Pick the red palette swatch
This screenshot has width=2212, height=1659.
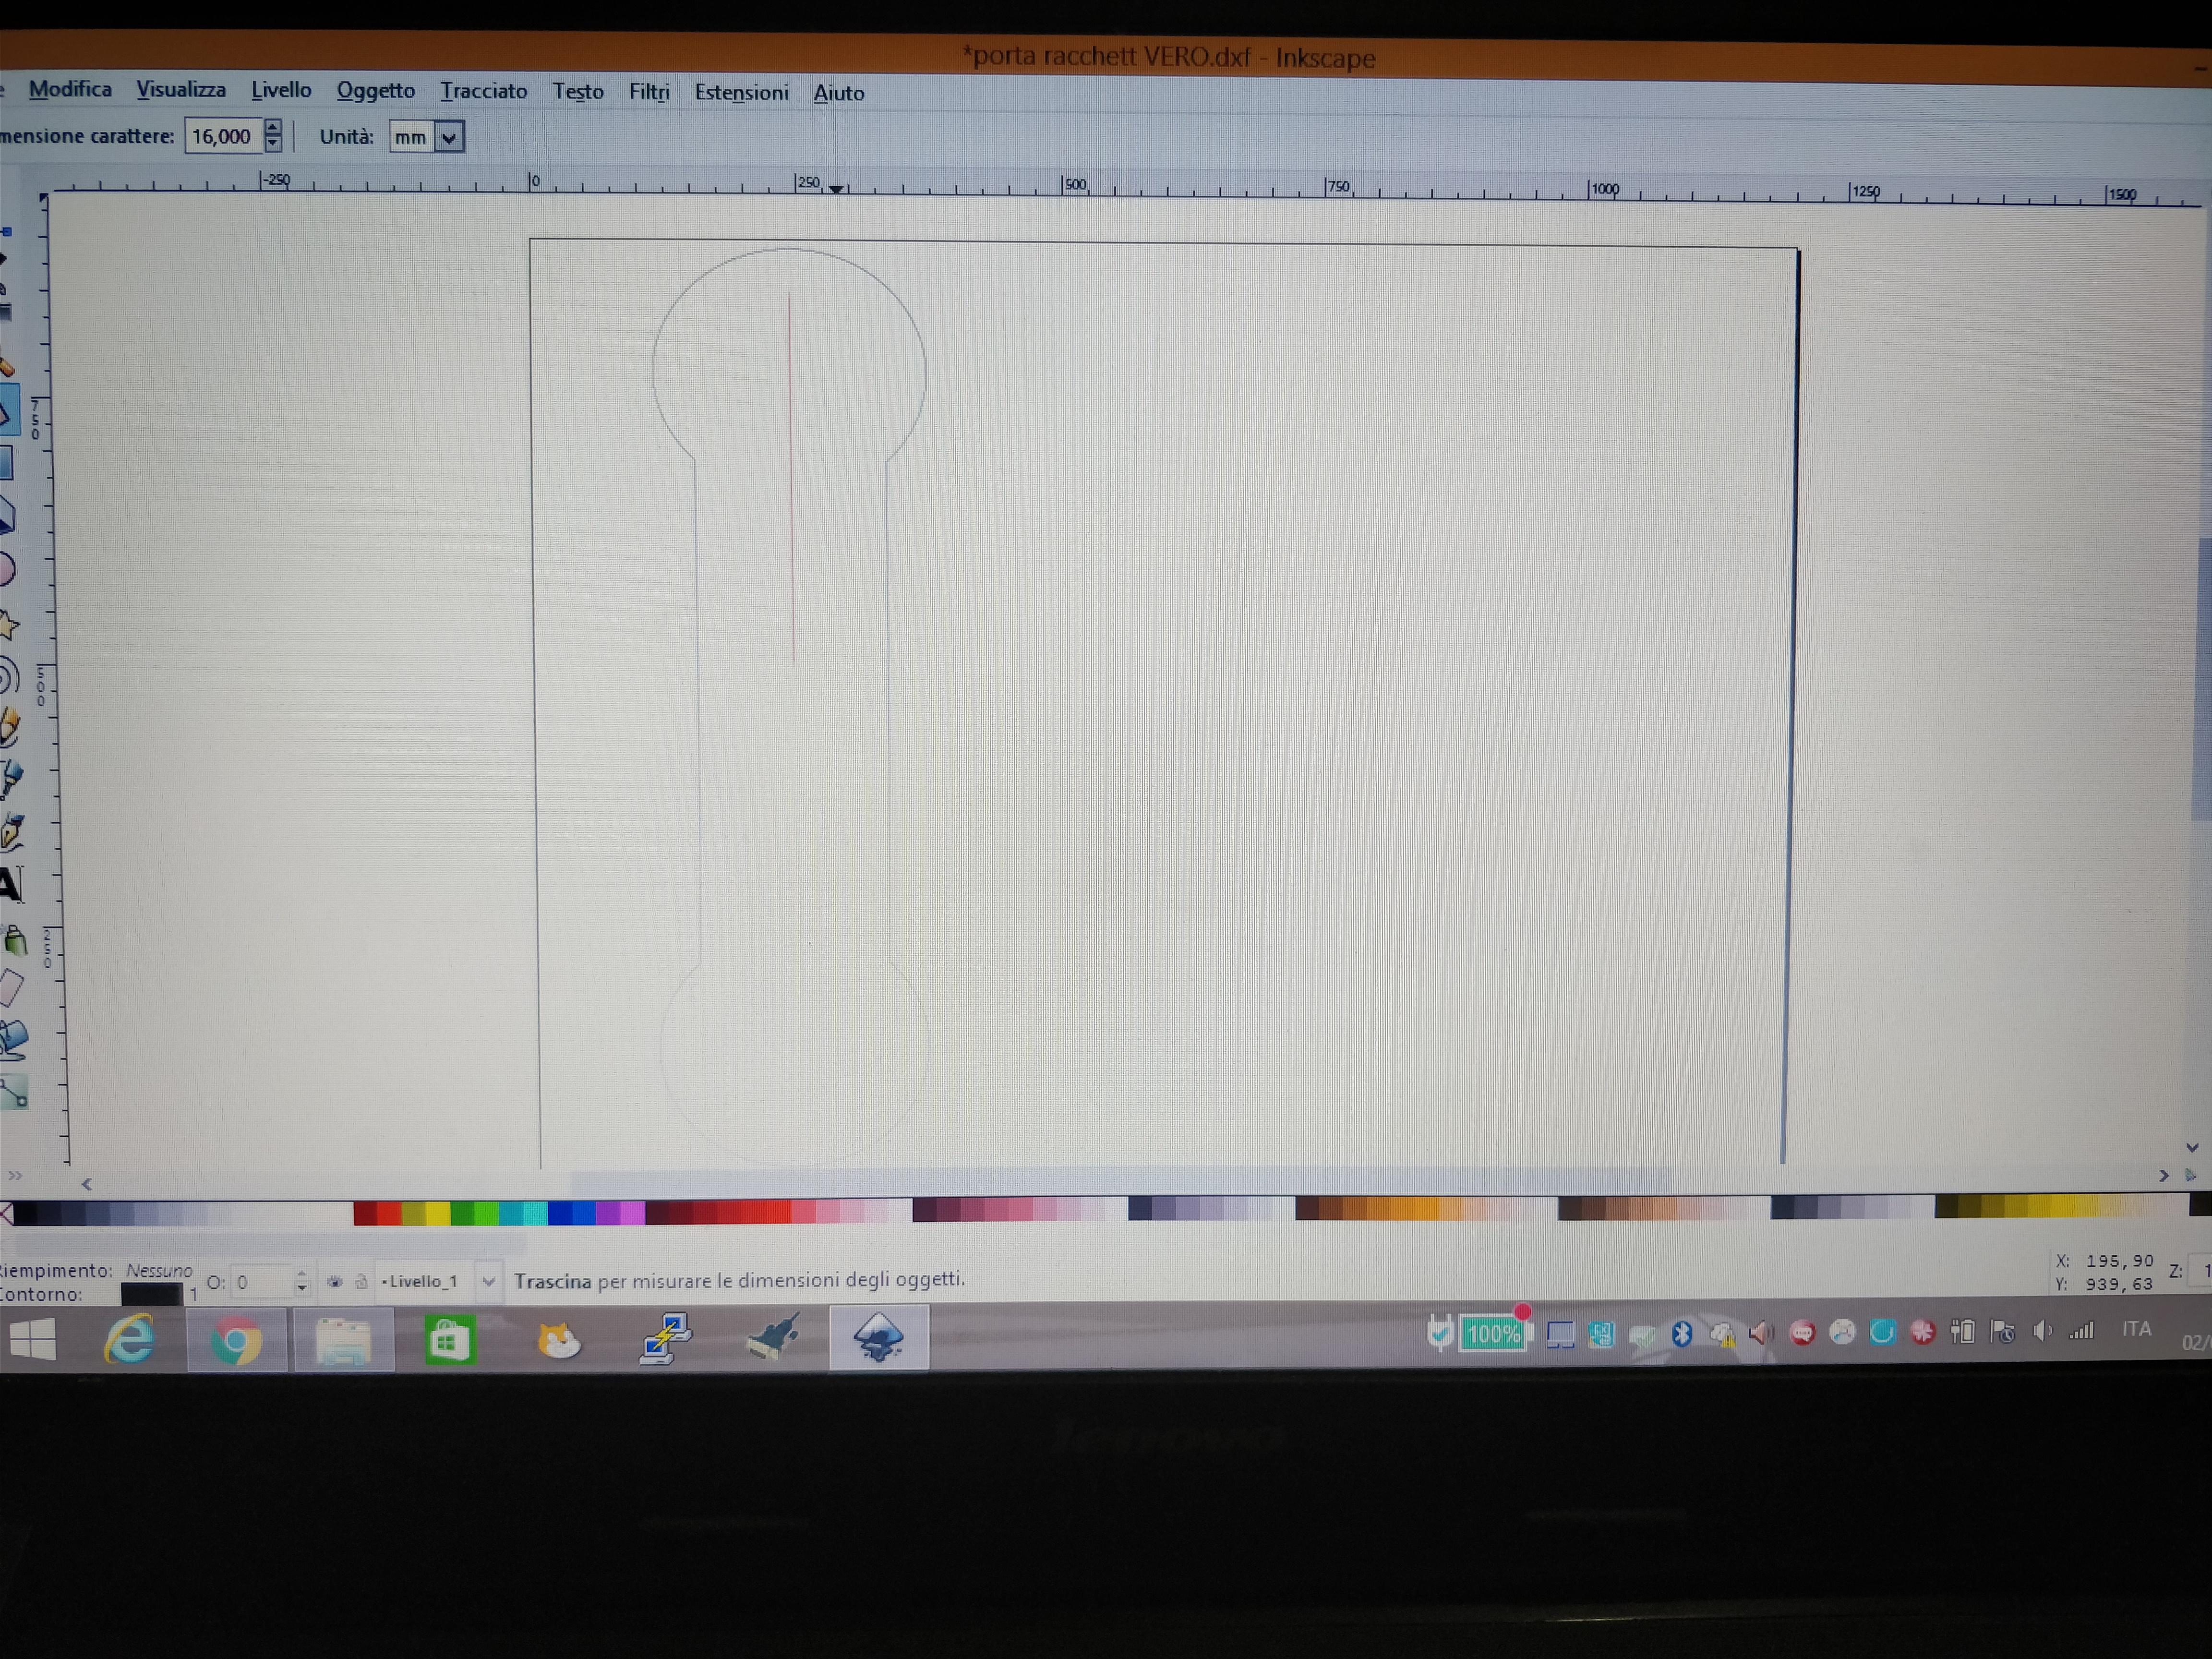coord(389,1213)
